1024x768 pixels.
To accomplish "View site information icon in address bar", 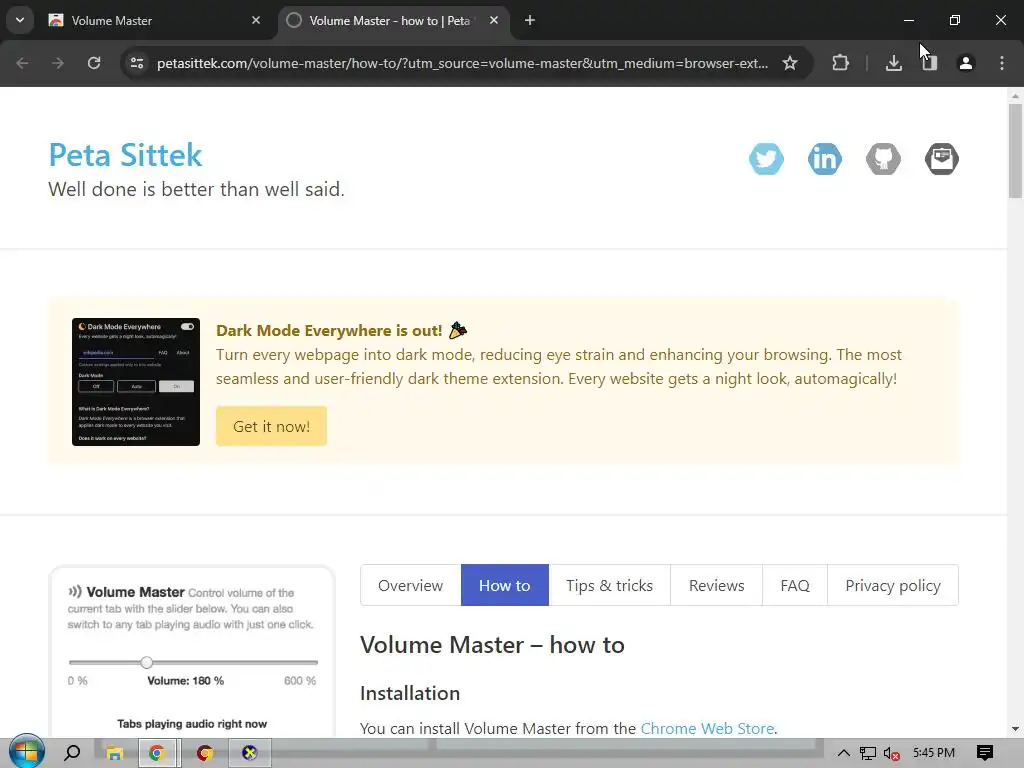I will tap(137, 63).
